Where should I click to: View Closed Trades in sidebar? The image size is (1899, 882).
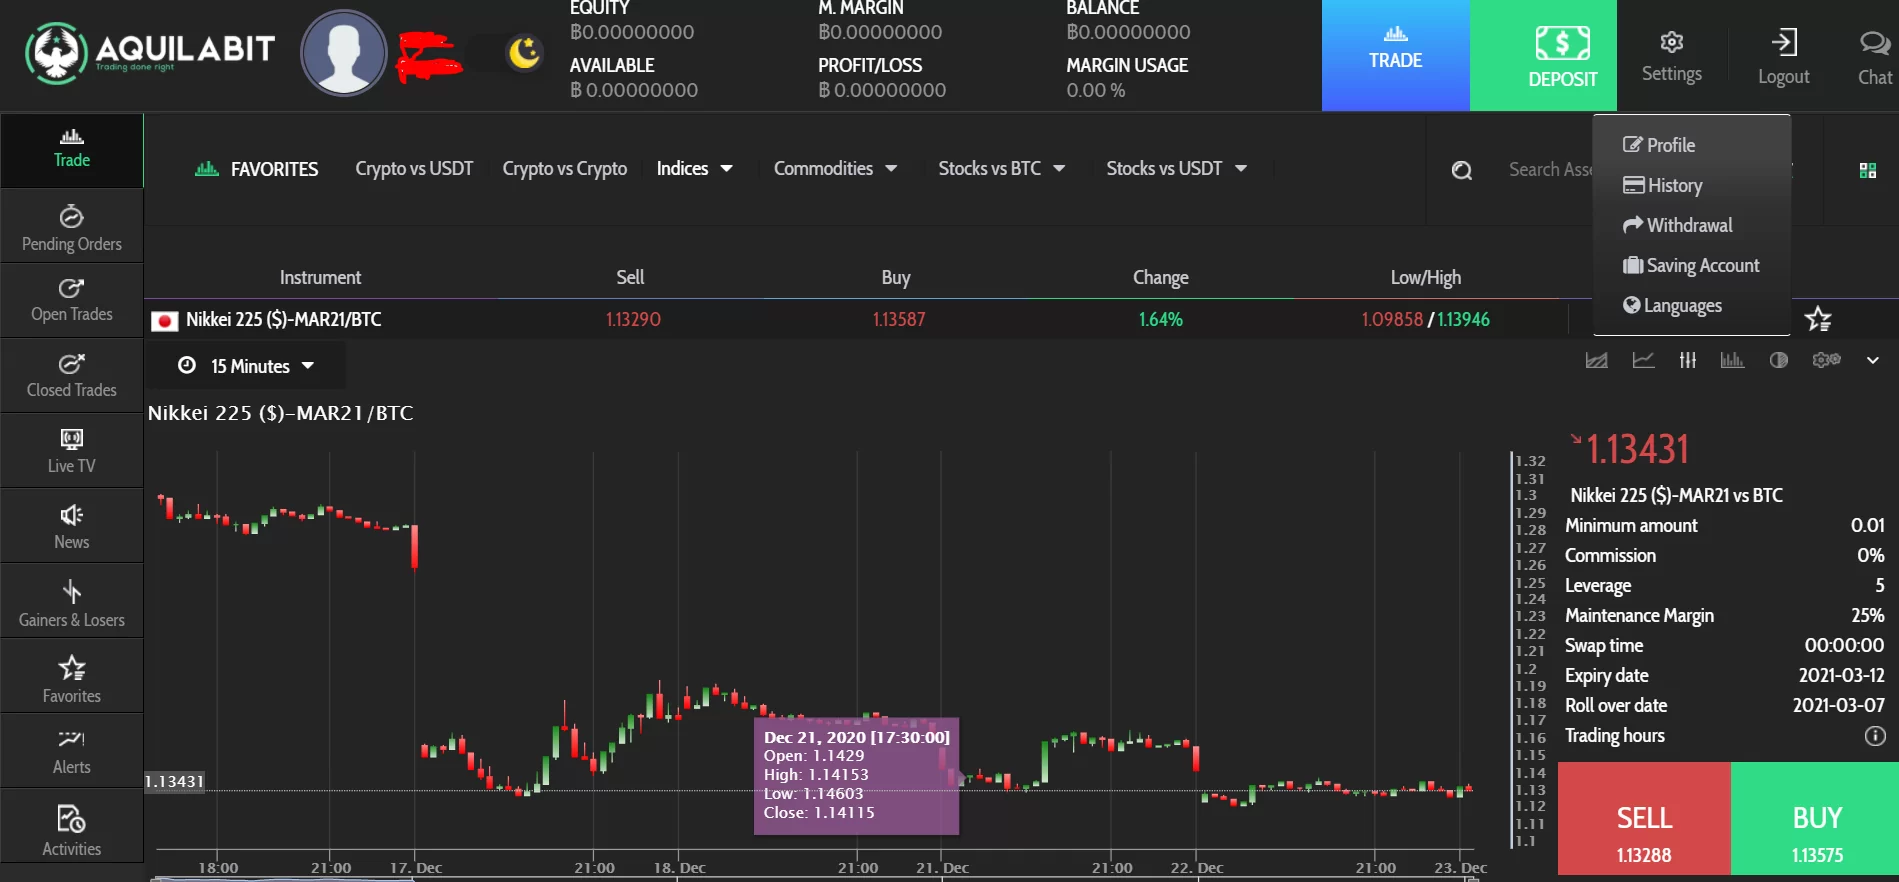point(72,375)
